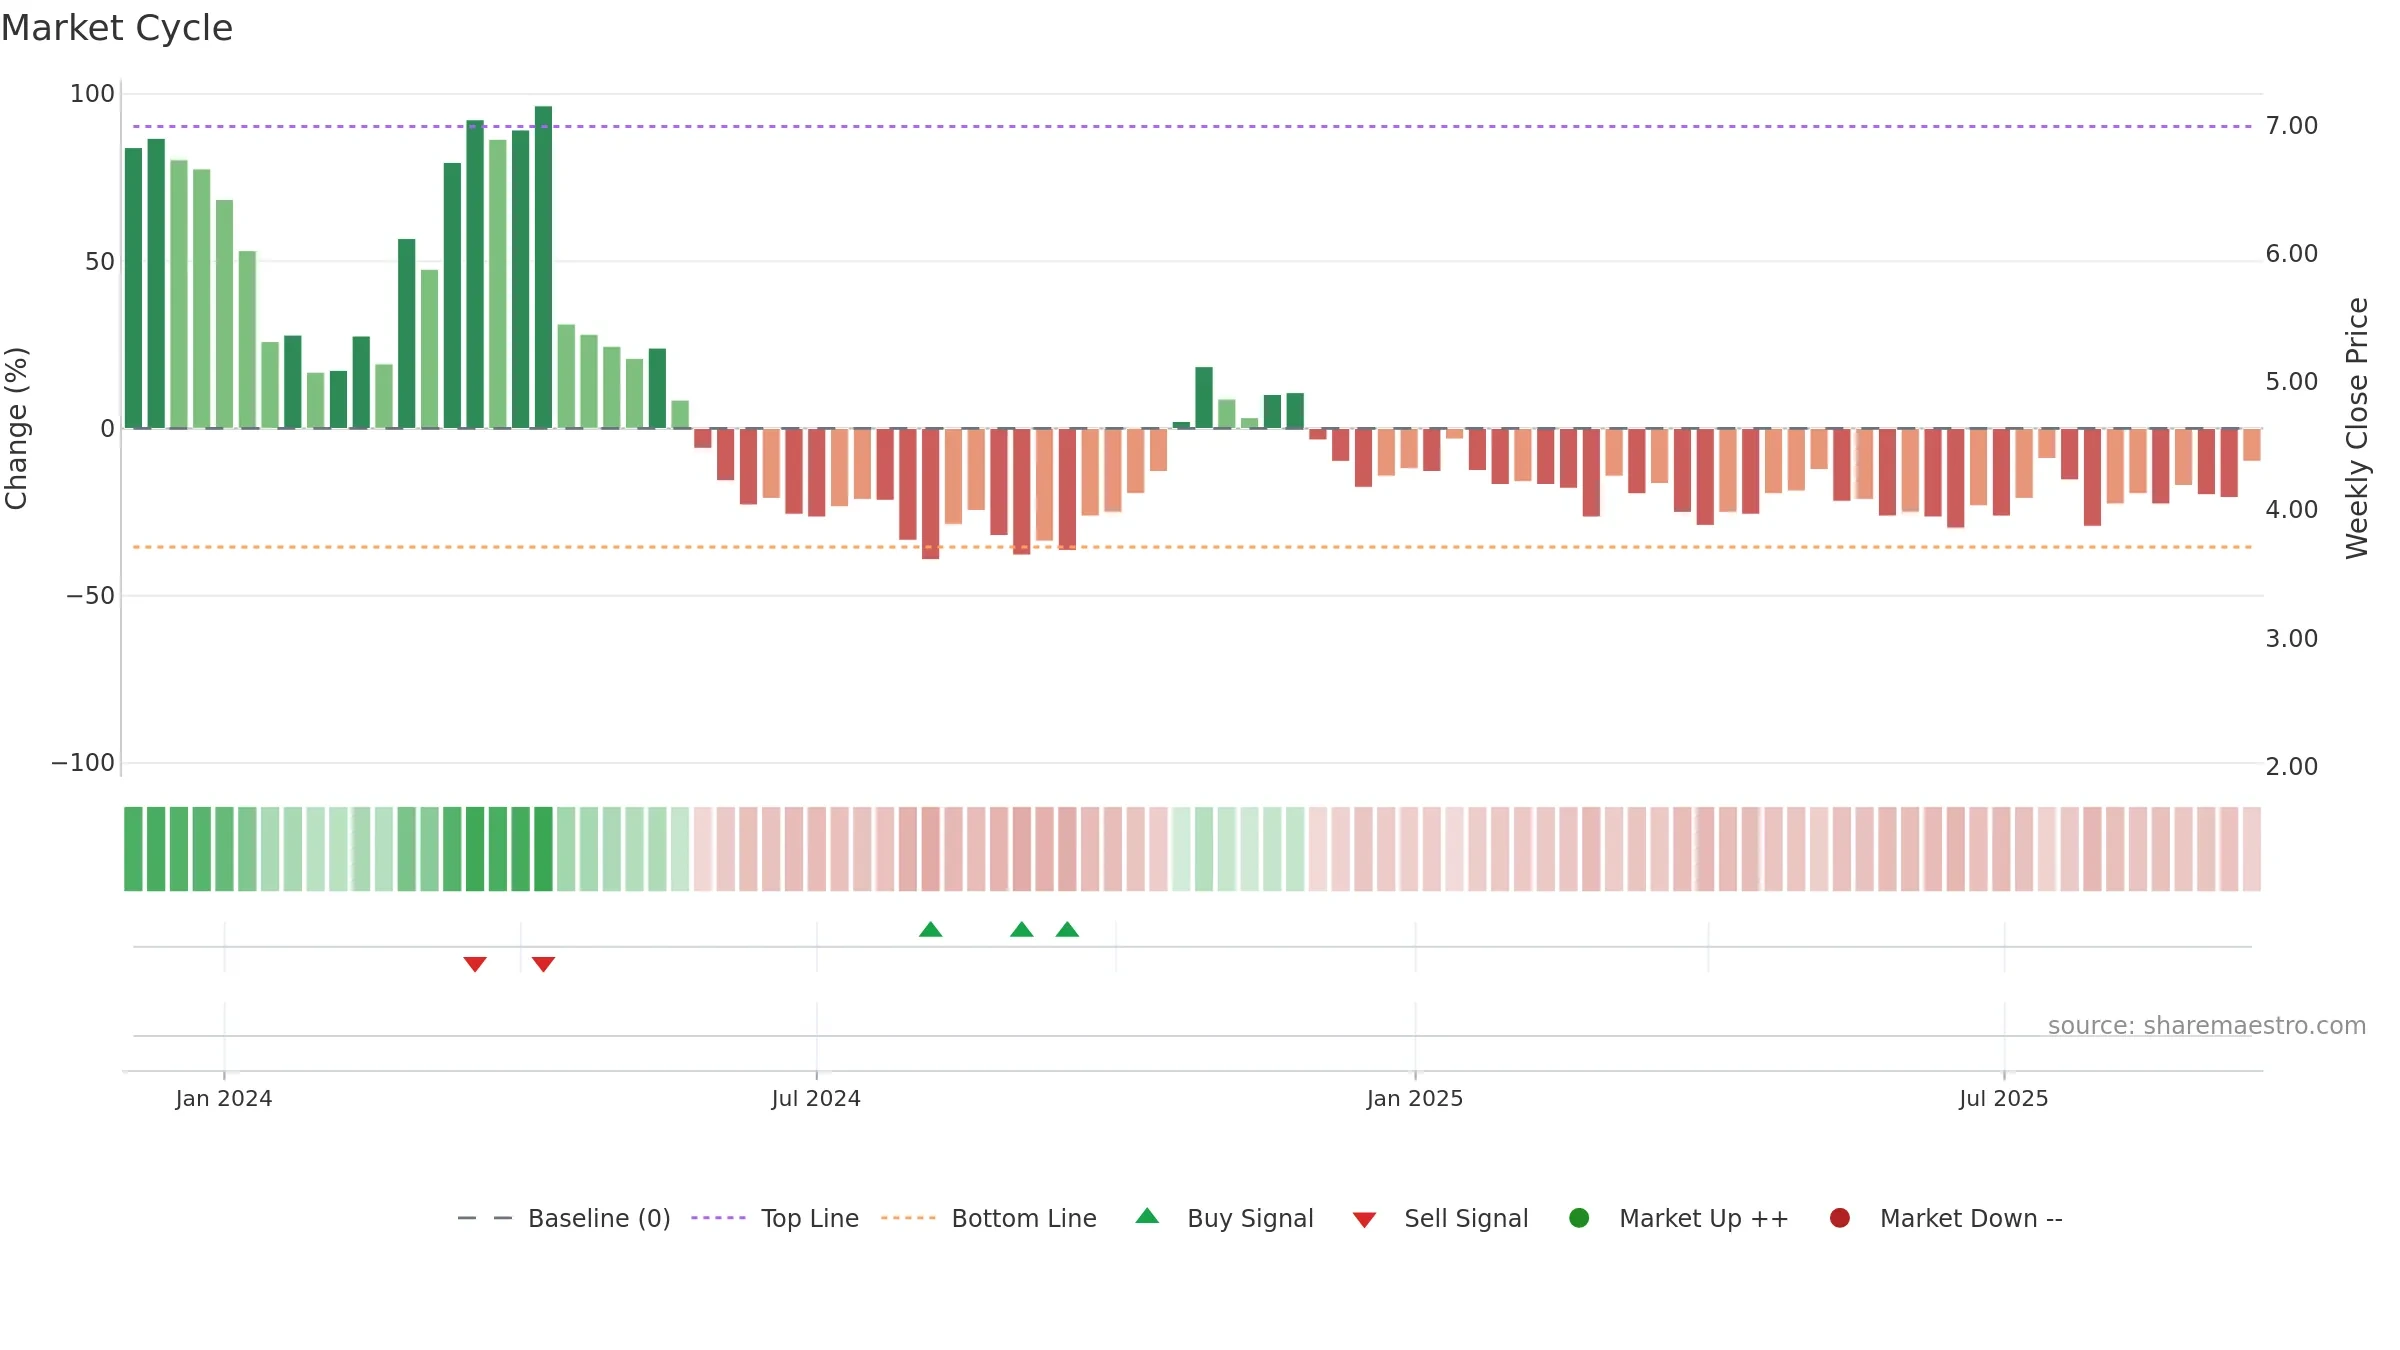This screenshot has height=1350, width=2400.
Task: Toggle the Sell Signal legend entry
Action: point(1440,1218)
